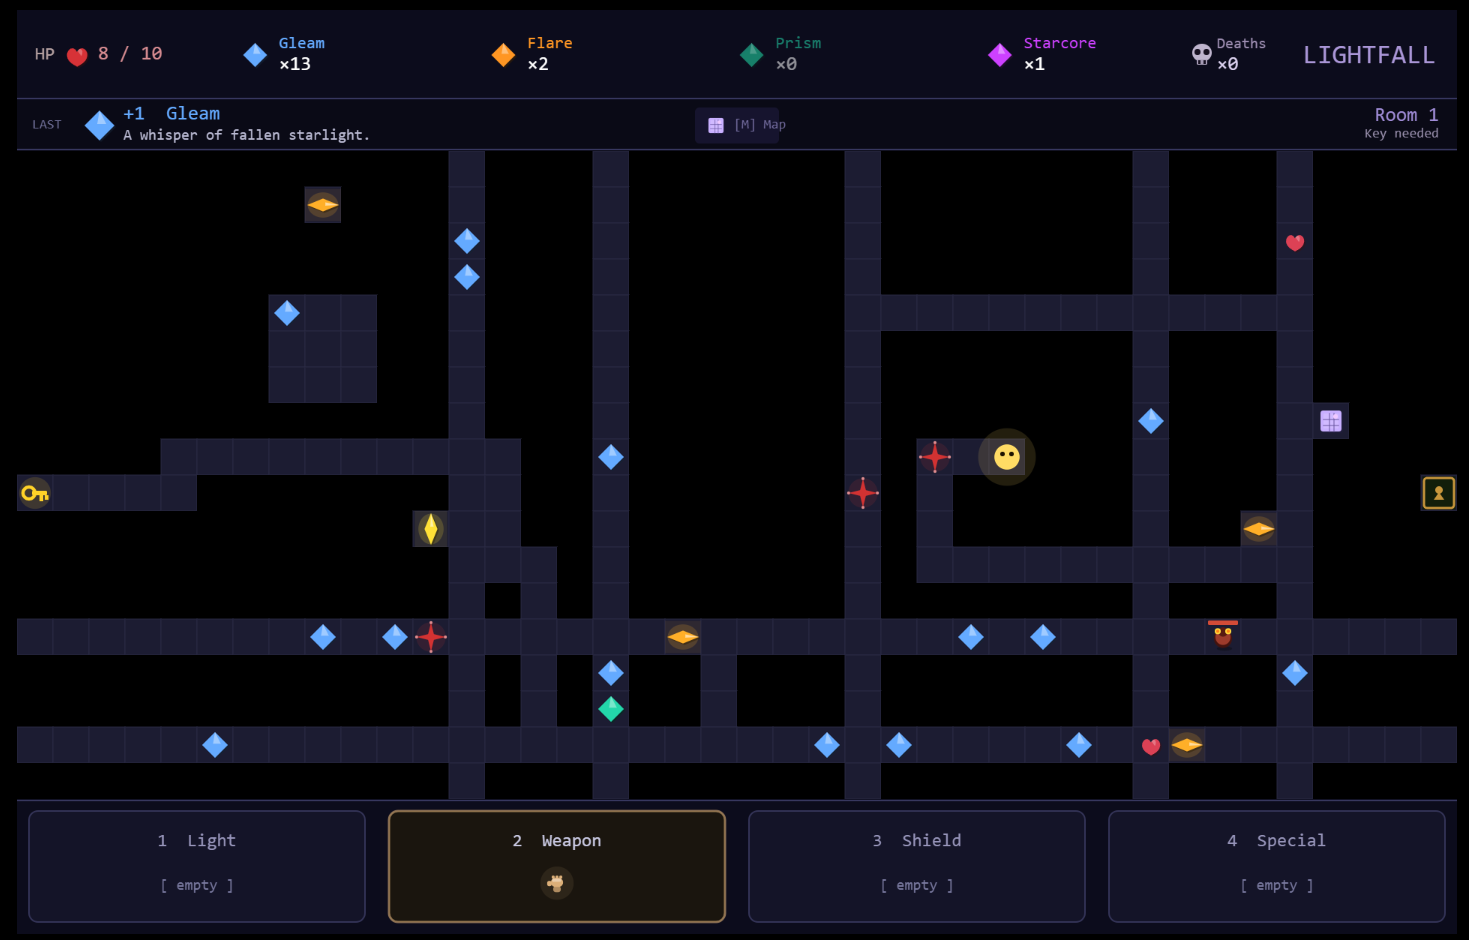The width and height of the screenshot is (1469, 940).
Task: Click the red spike trap directly left of the player
Action: (x=935, y=457)
